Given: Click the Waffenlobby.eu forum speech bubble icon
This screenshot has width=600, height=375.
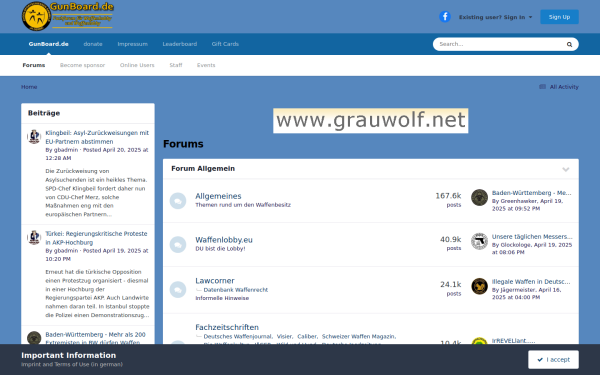Looking at the screenshot, I should [178, 245].
